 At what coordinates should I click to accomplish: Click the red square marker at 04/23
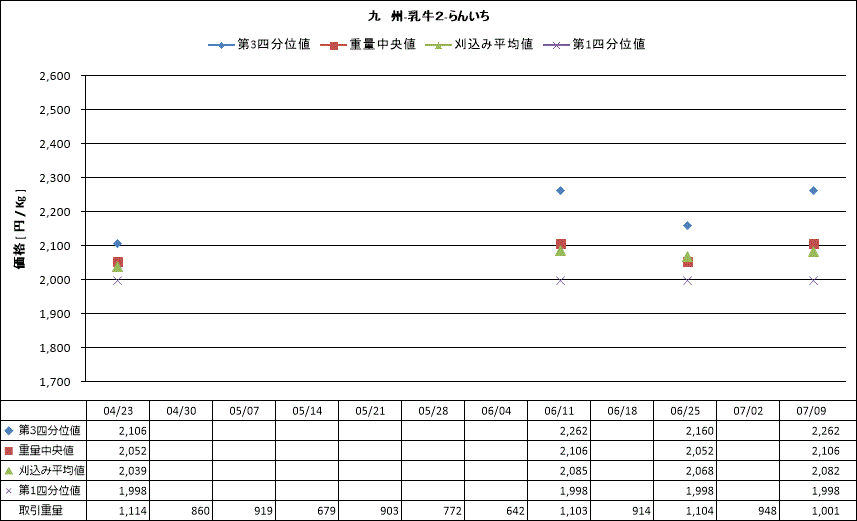tap(118, 262)
